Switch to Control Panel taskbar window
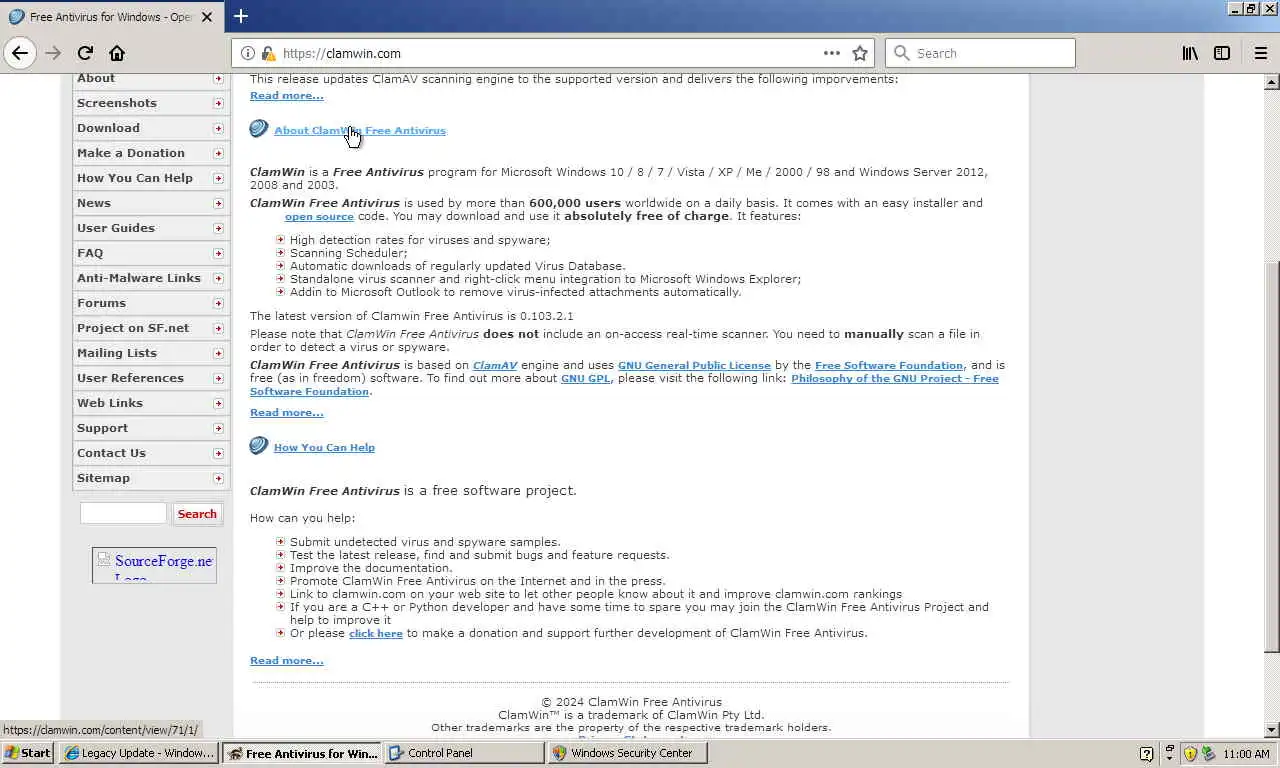The height and width of the screenshot is (768, 1280). point(464,753)
